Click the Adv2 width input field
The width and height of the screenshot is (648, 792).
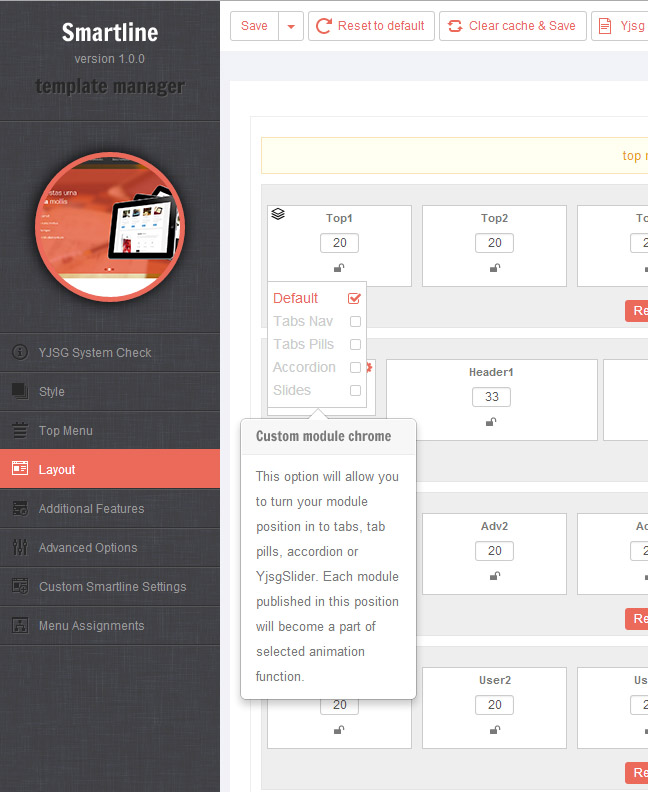pyautogui.click(x=494, y=551)
